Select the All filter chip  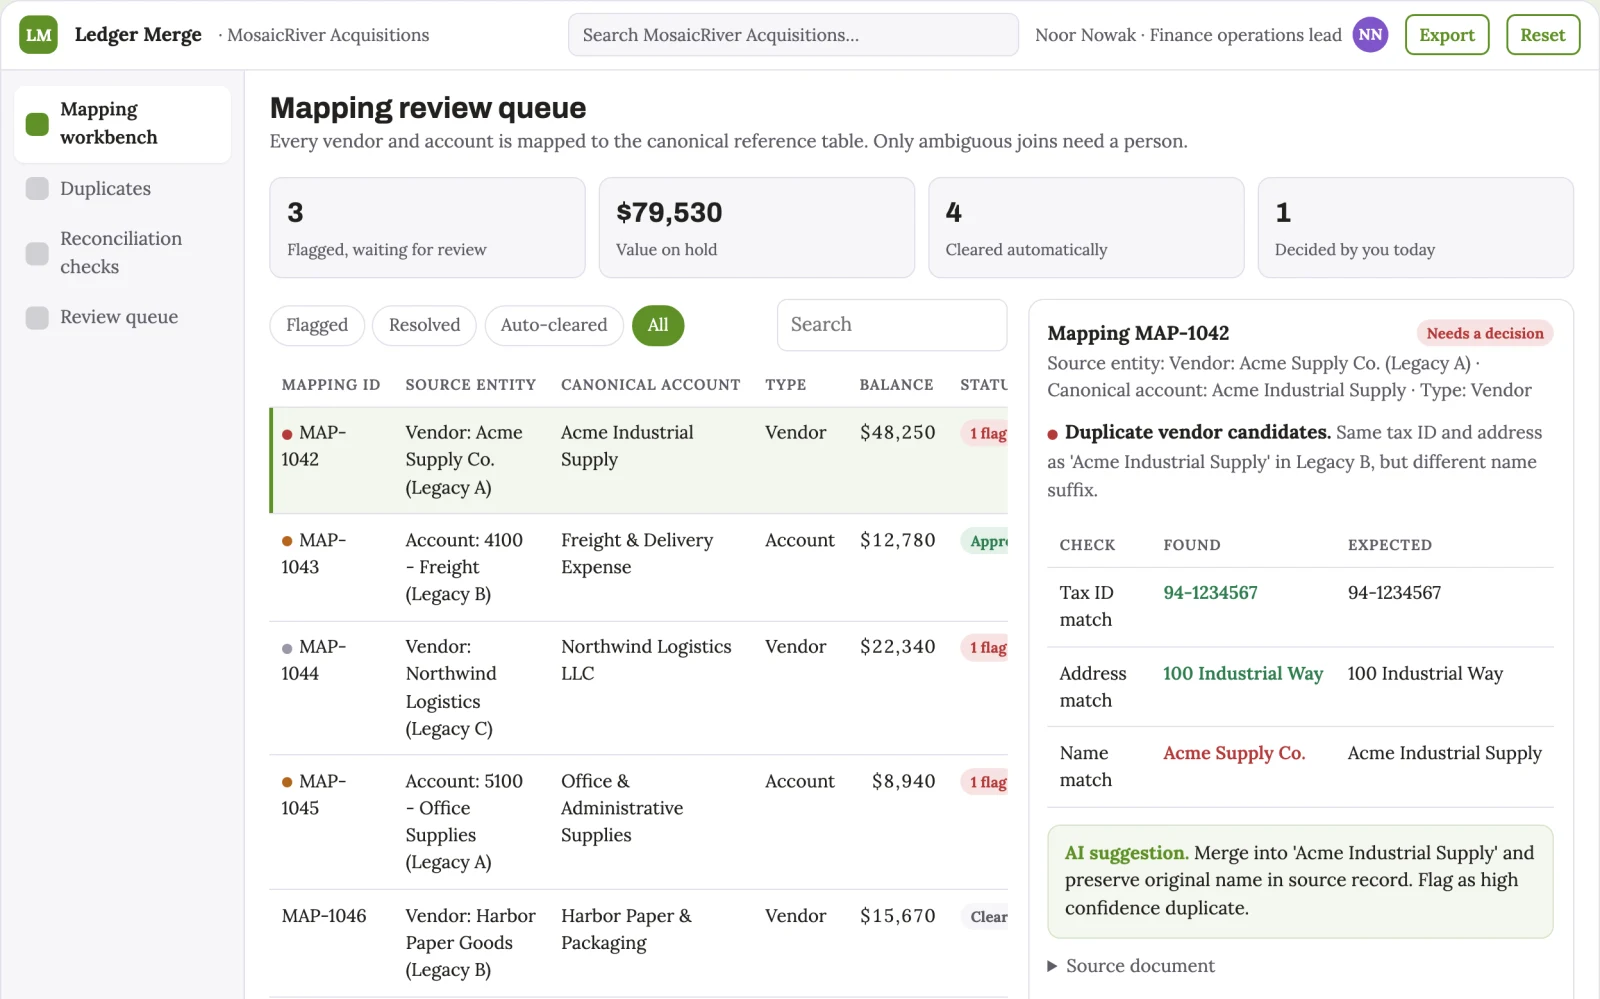658,325
